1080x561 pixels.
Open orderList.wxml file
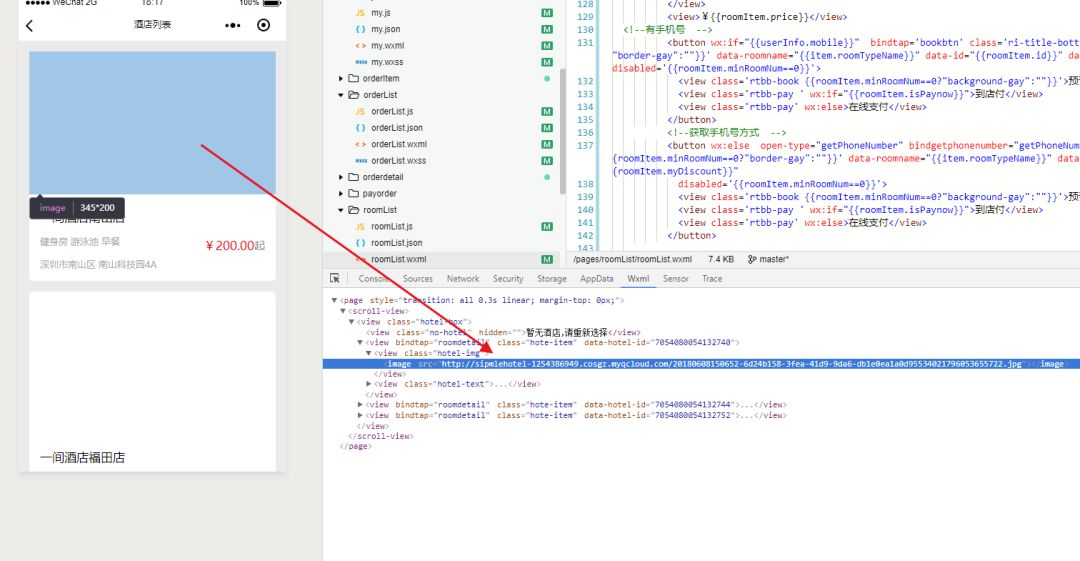click(x=399, y=145)
